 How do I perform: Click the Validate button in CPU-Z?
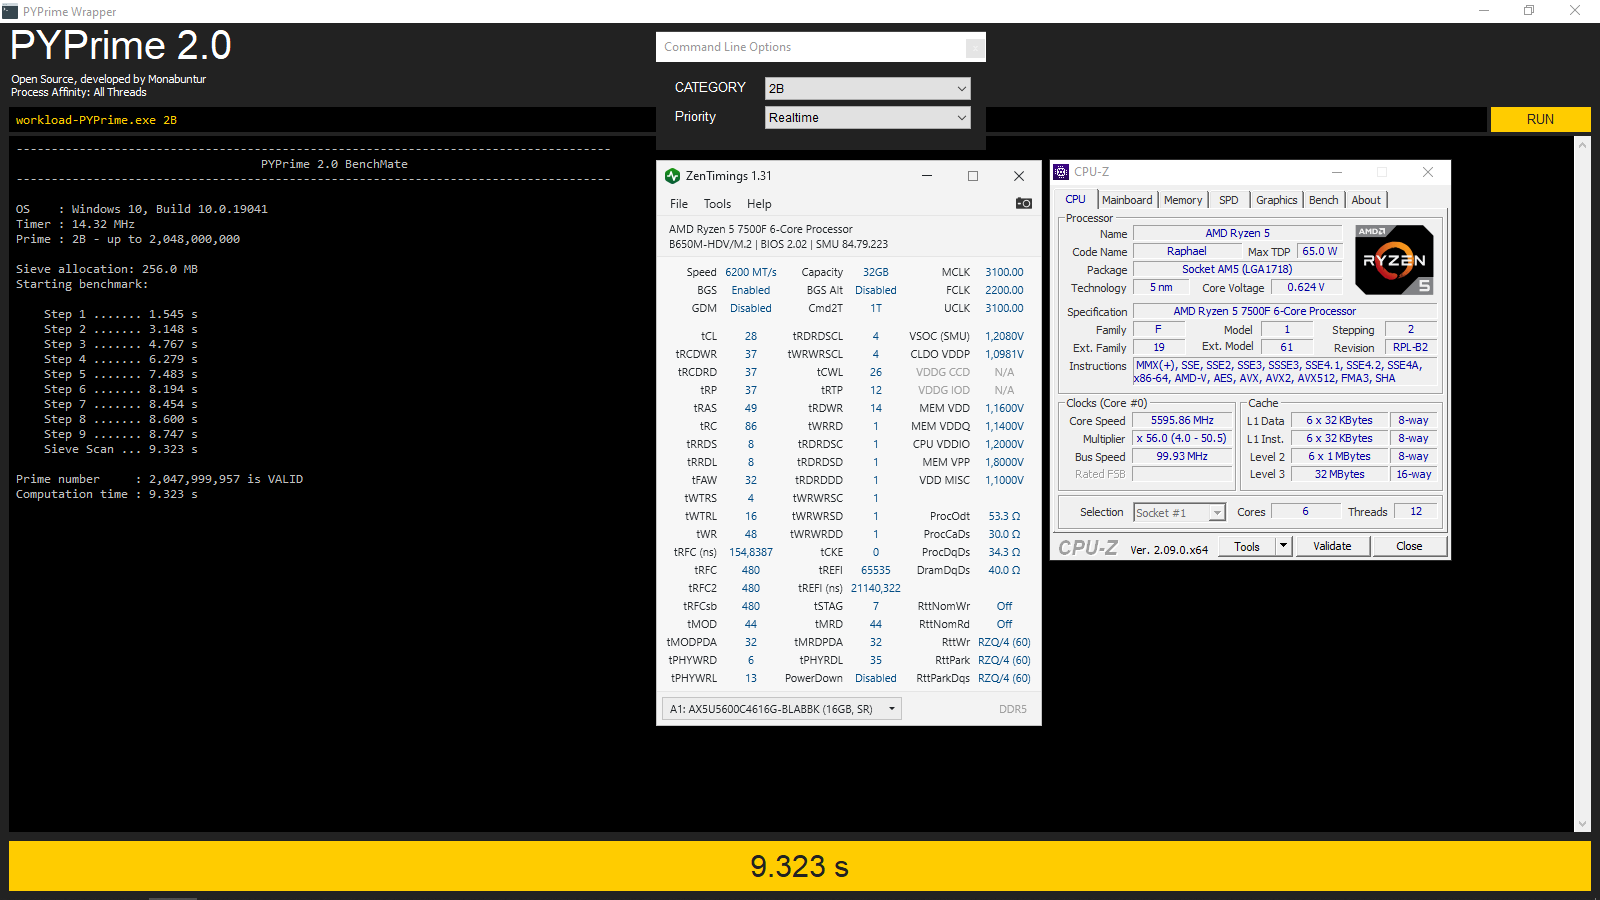(1332, 546)
